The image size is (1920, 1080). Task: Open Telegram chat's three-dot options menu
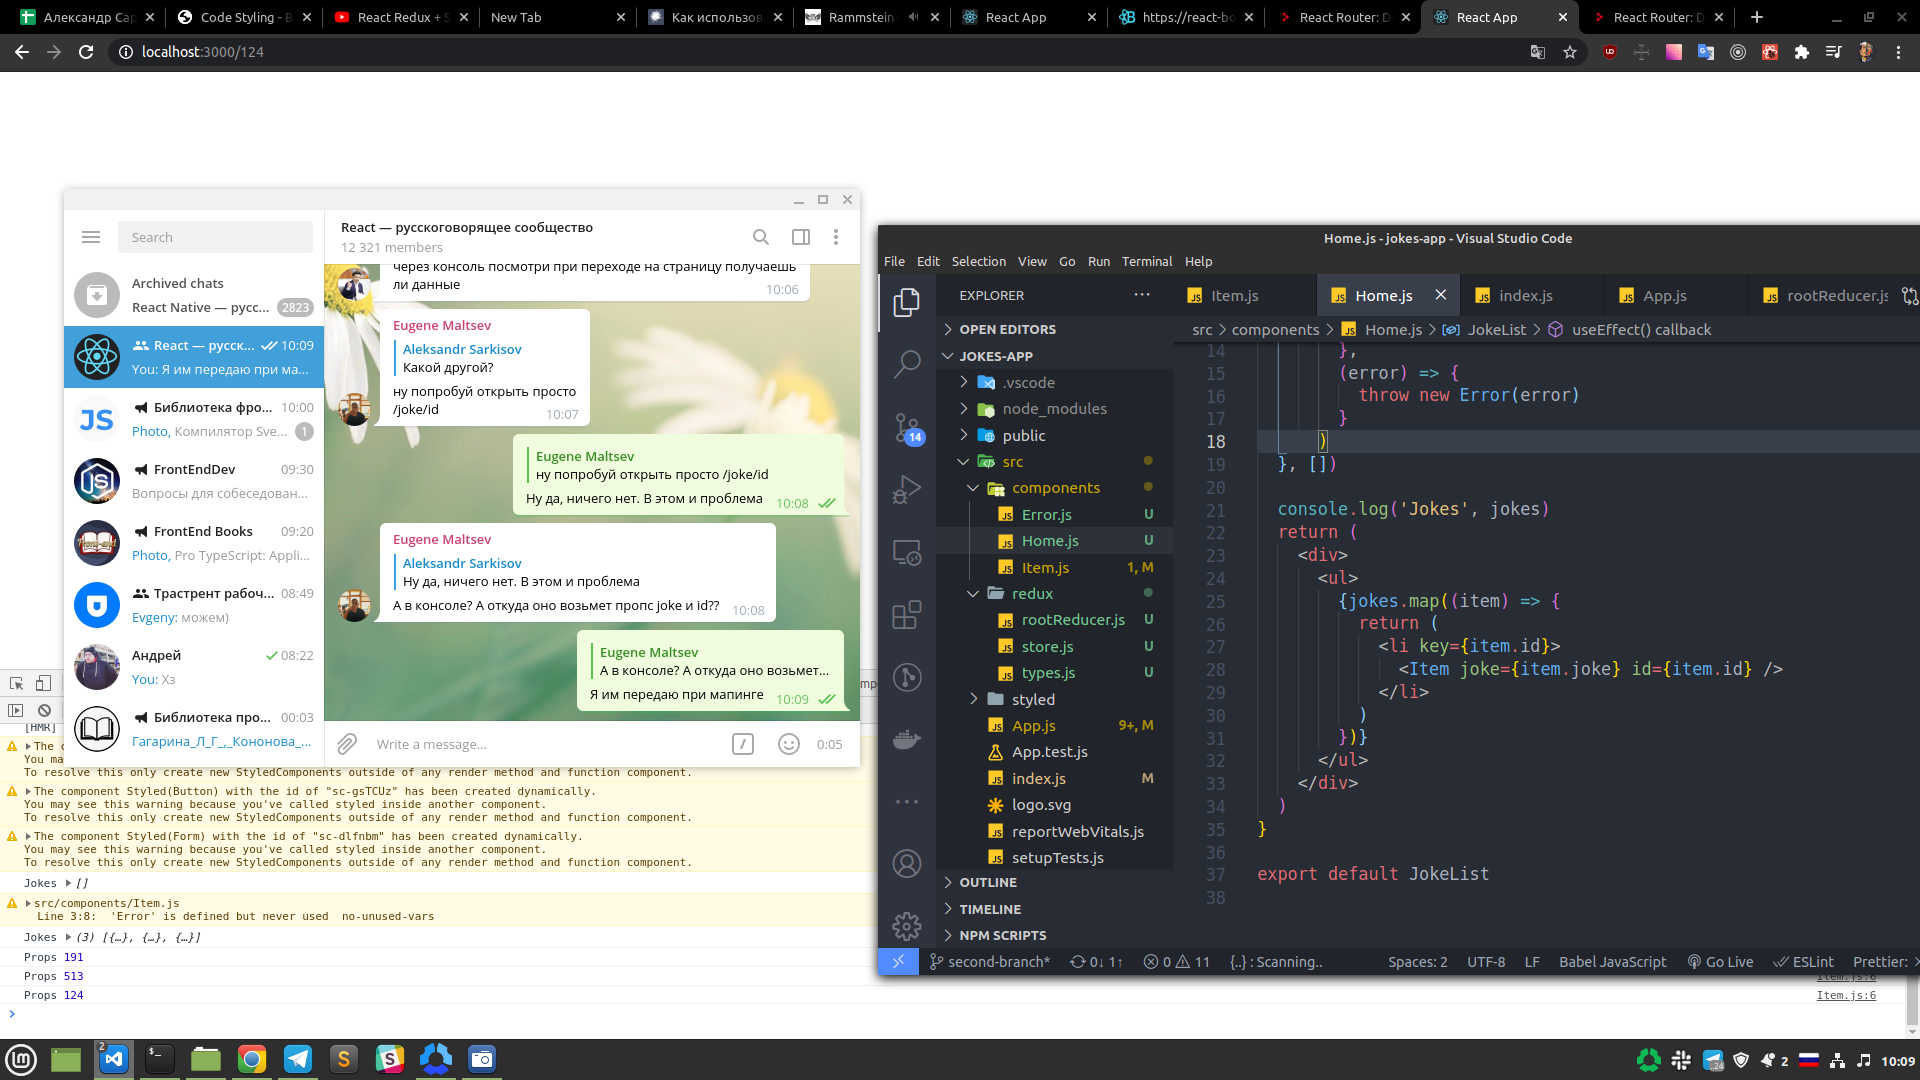836,237
